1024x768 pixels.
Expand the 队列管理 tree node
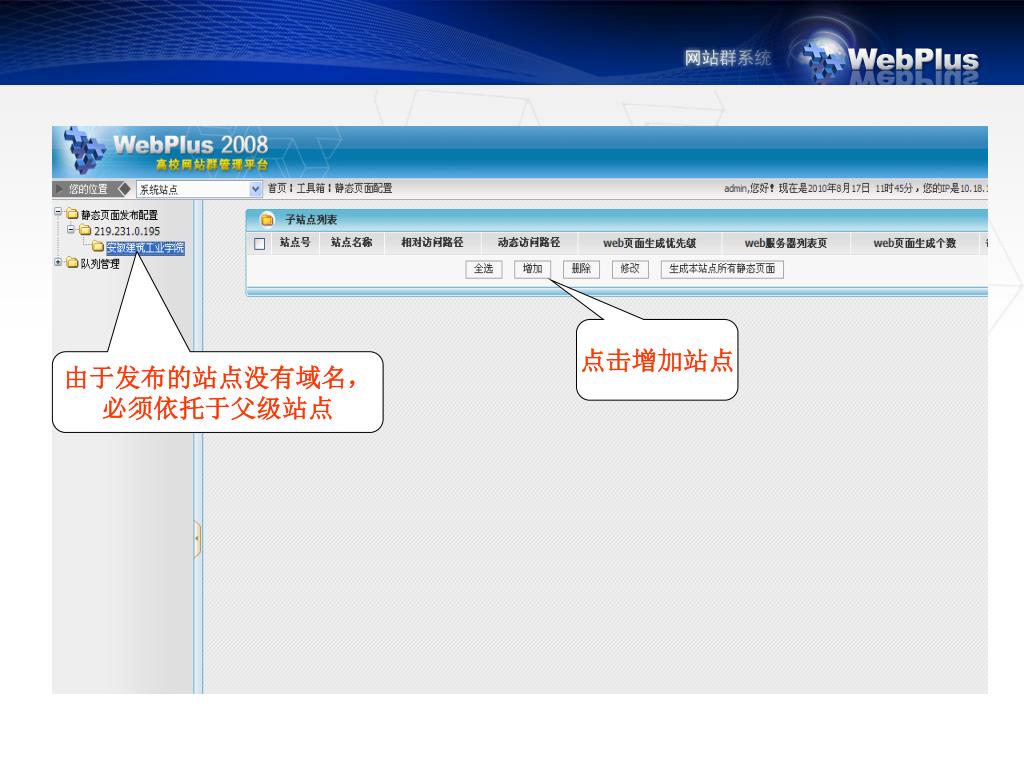[58, 262]
